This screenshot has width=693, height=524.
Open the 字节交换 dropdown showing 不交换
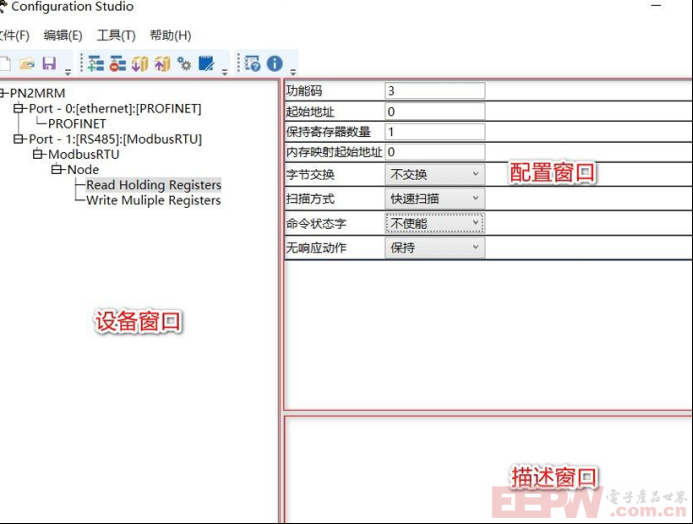tap(434, 174)
